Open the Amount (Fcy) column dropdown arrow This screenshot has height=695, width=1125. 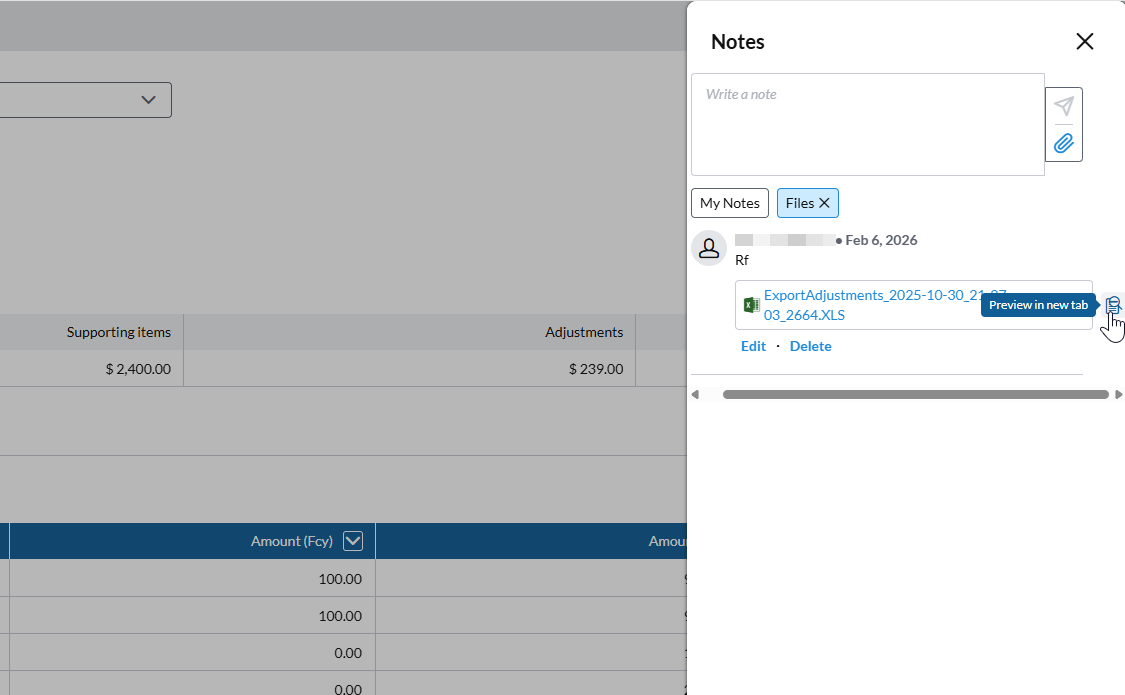(352, 541)
